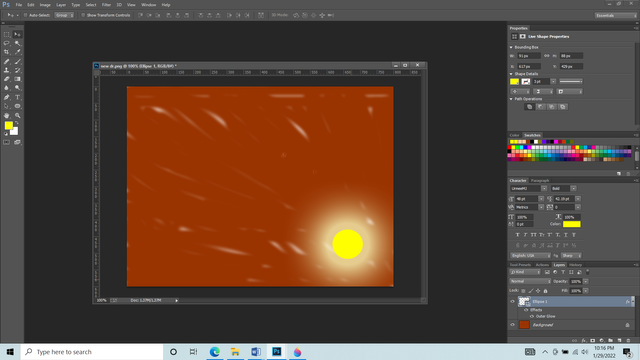Open the Auto-Select Group dropdown
The height and width of the screenshot is (360, 640).
point(64,15)
